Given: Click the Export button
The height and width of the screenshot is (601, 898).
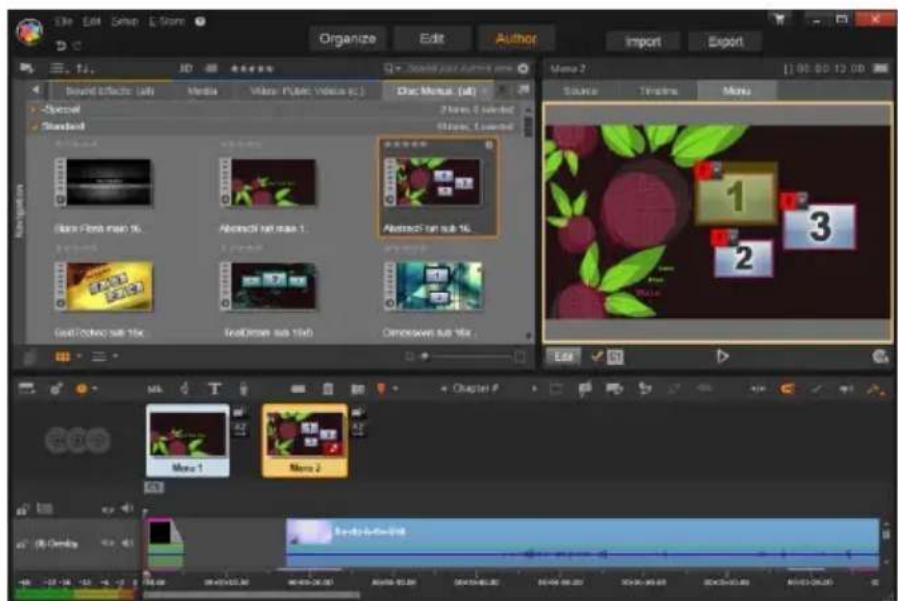Looking at the screenshot, I should 725,42.
